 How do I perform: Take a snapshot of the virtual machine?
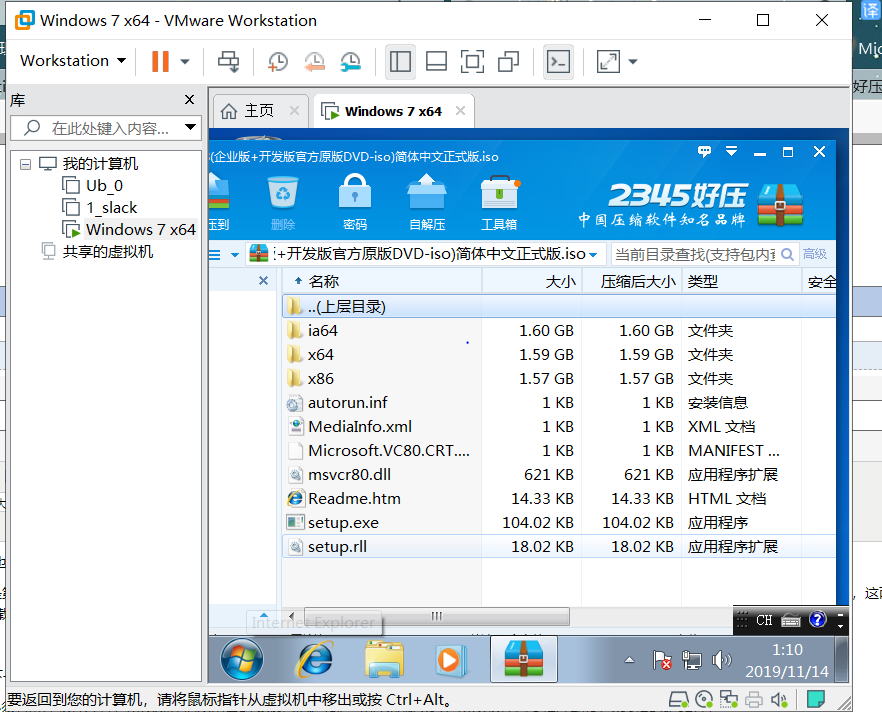[x=278, y=62]
